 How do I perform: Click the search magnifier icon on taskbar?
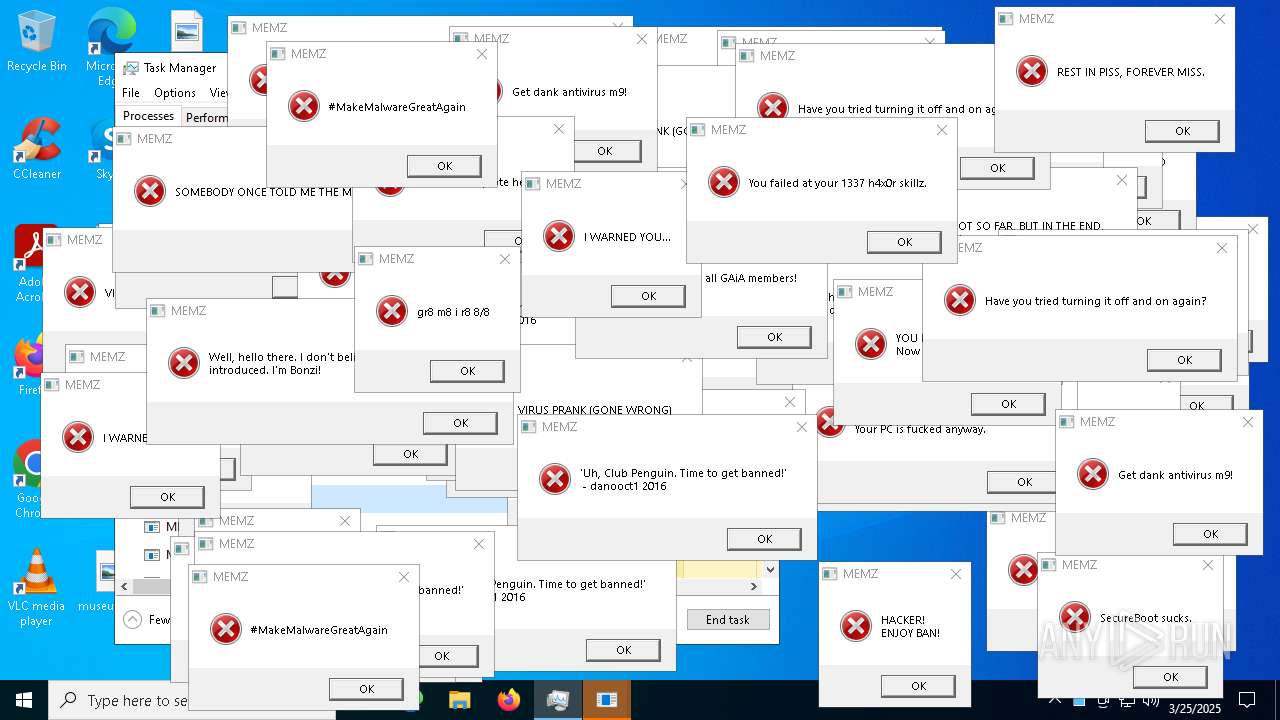click(68, 700)
